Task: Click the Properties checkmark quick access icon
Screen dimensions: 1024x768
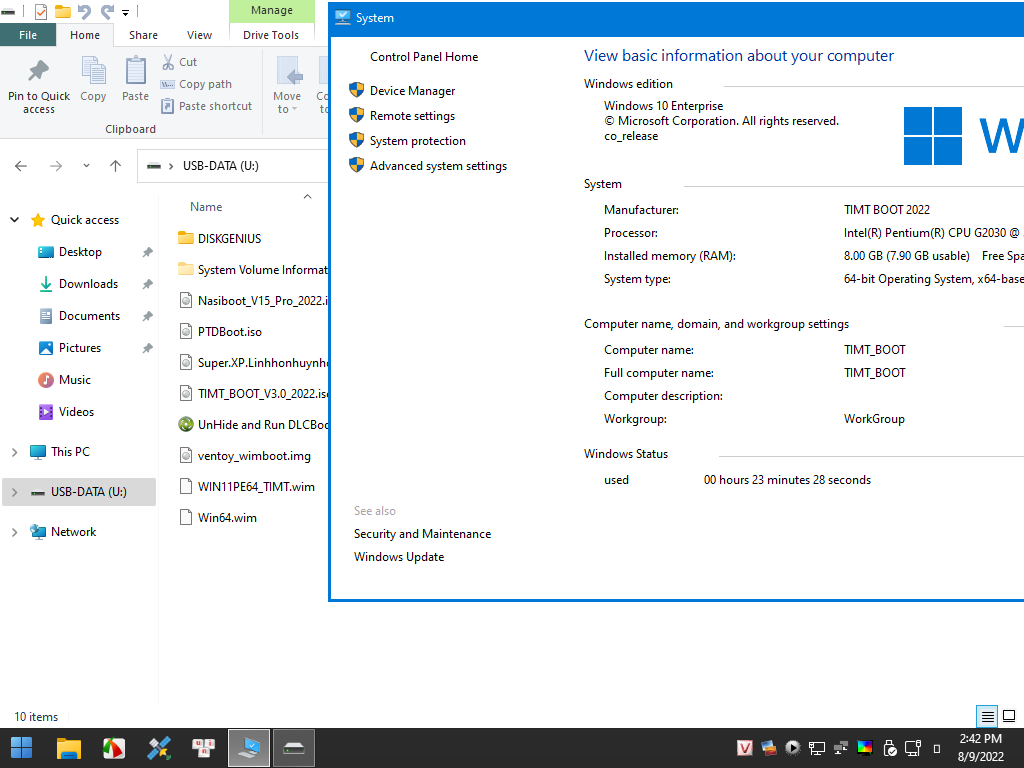Action: point(40,11)
